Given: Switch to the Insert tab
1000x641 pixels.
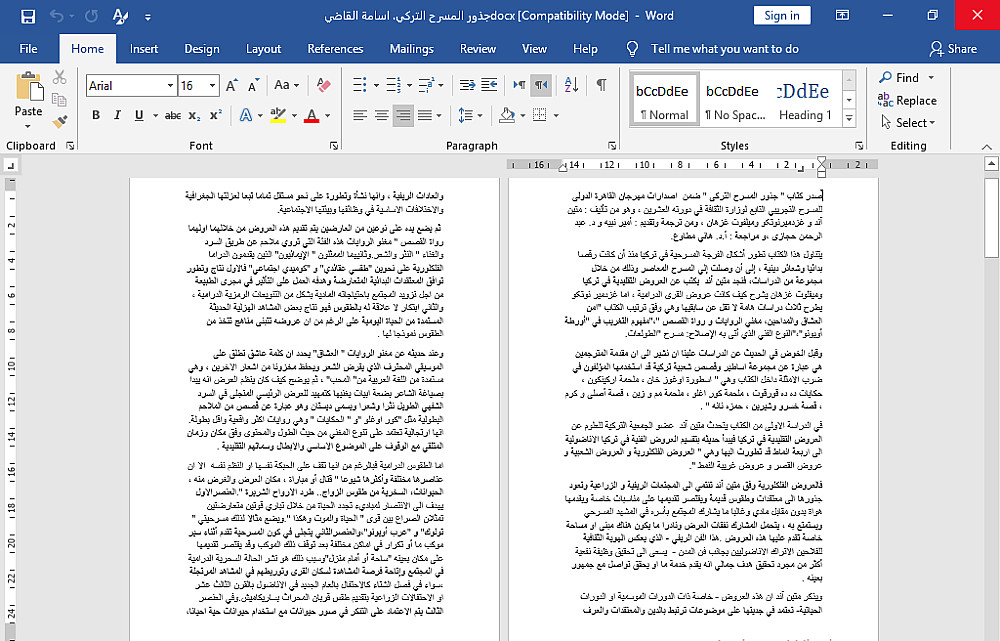Looking at the screenshot, I should point(143,48).
